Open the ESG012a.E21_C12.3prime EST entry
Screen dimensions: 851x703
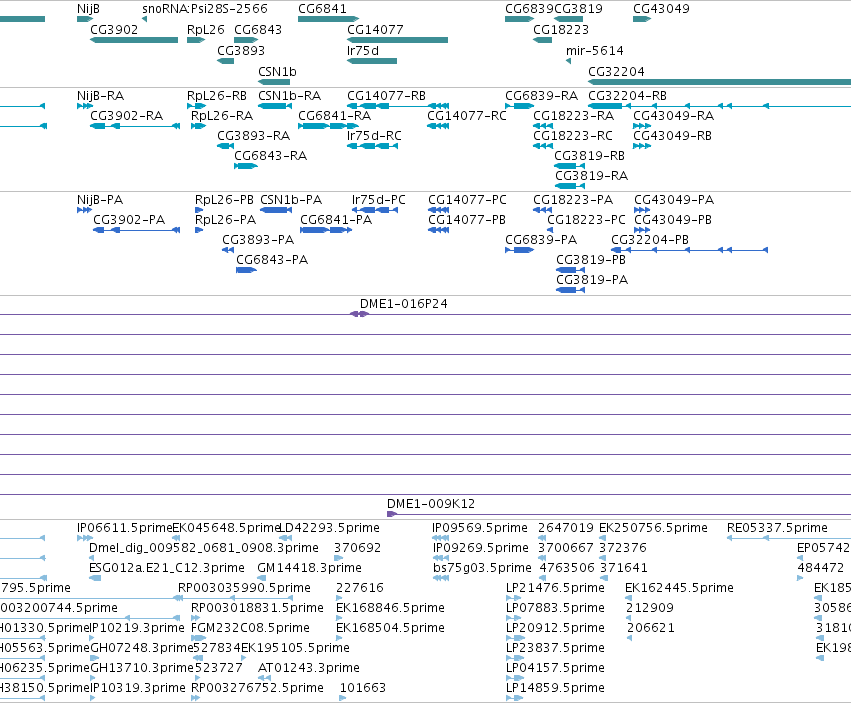tap(95, 578)
